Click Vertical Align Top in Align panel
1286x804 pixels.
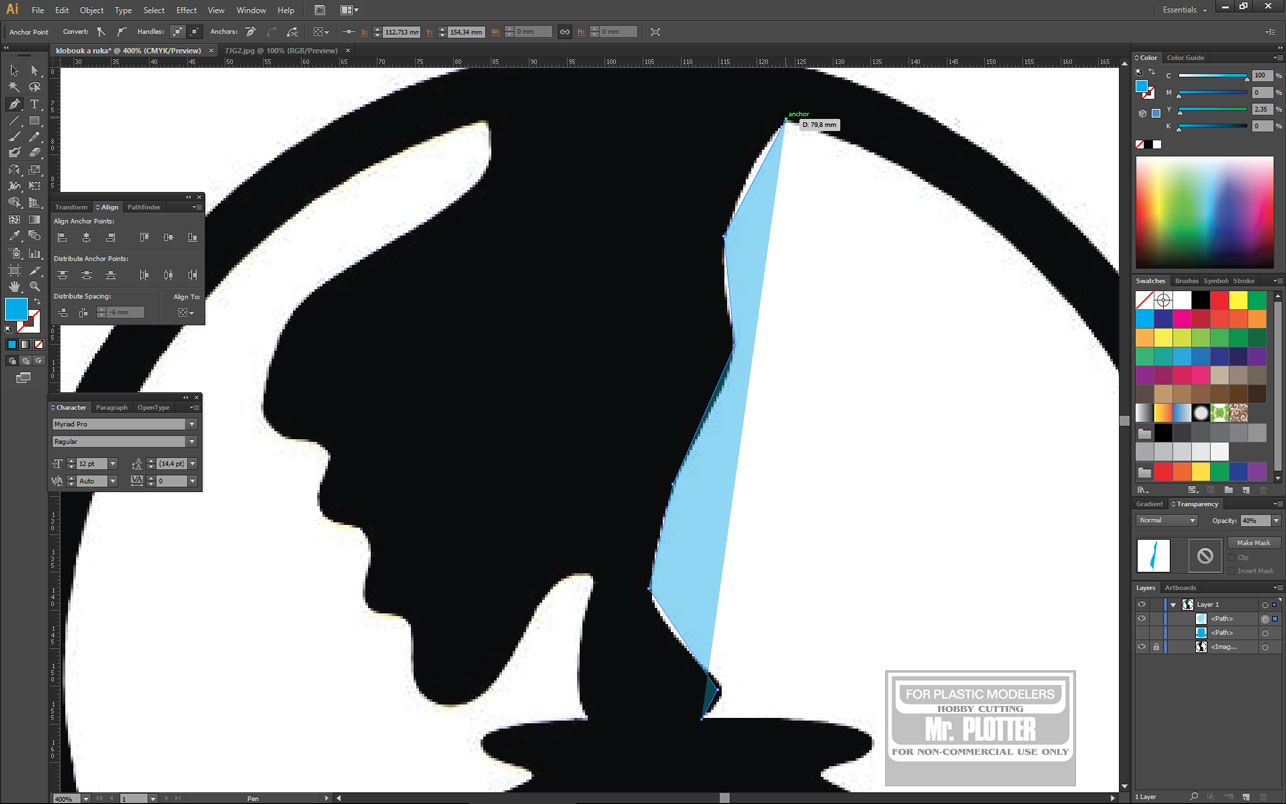(x=144, y=237)
